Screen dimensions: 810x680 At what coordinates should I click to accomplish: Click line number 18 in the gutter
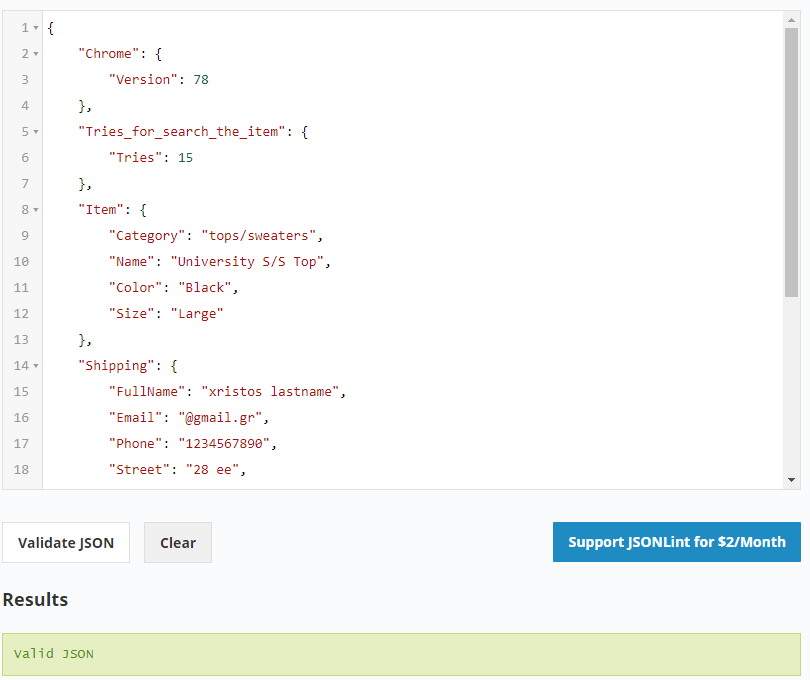click(x=22, y=470)
